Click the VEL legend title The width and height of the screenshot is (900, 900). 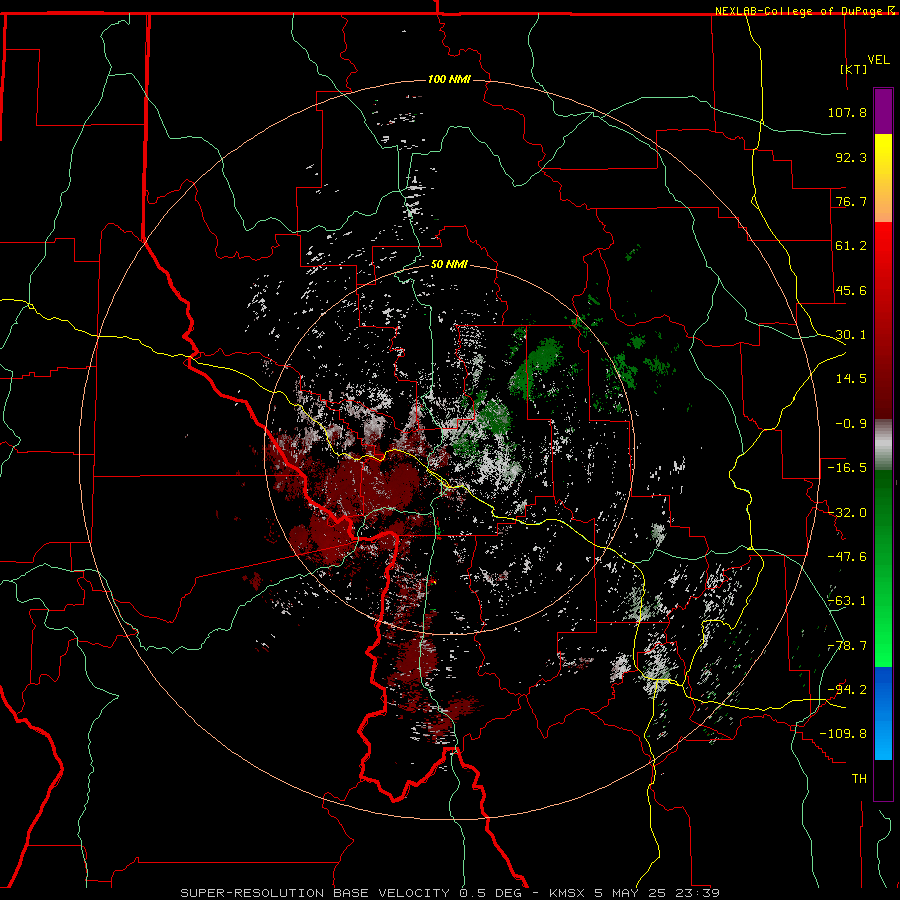878,60
